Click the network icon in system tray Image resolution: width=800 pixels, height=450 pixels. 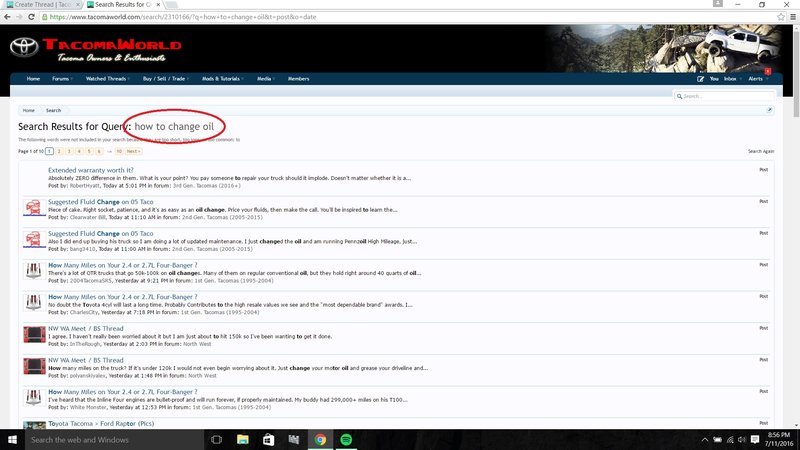click(730, 439)
